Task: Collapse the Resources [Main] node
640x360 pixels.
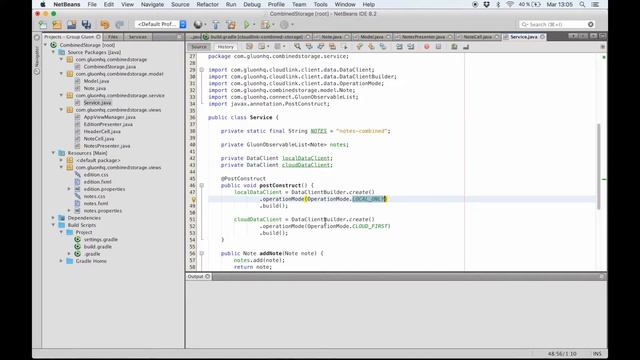Action: pyautogui.click(x=53, y=153)
